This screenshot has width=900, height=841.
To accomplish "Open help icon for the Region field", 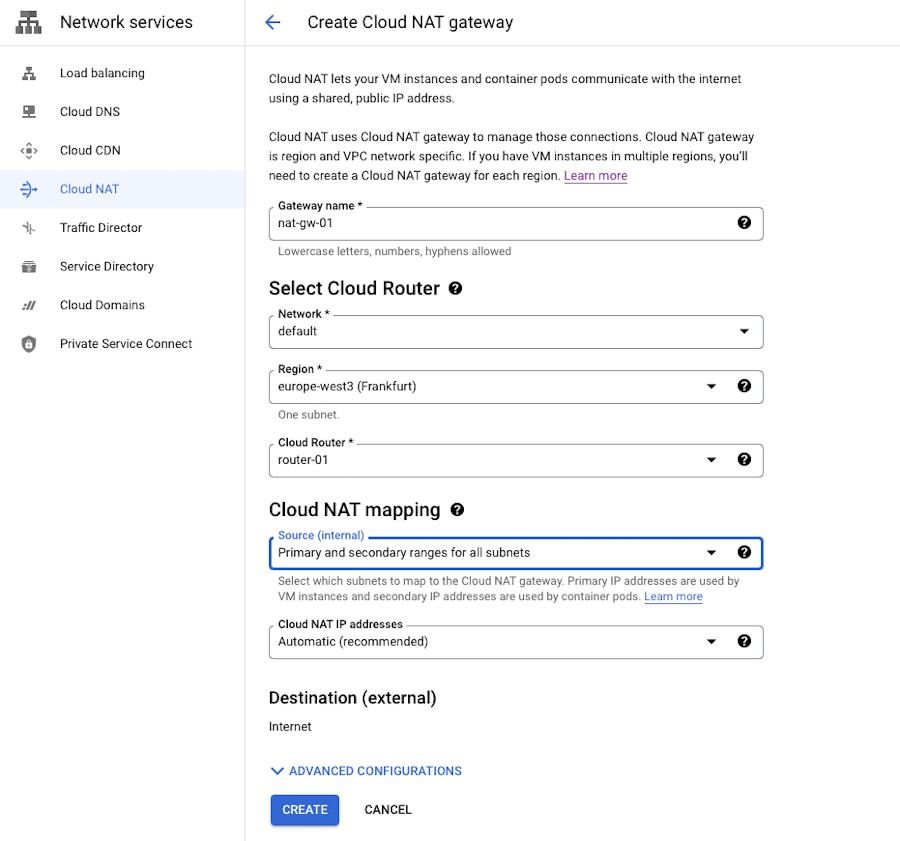I will coord(744,386).
